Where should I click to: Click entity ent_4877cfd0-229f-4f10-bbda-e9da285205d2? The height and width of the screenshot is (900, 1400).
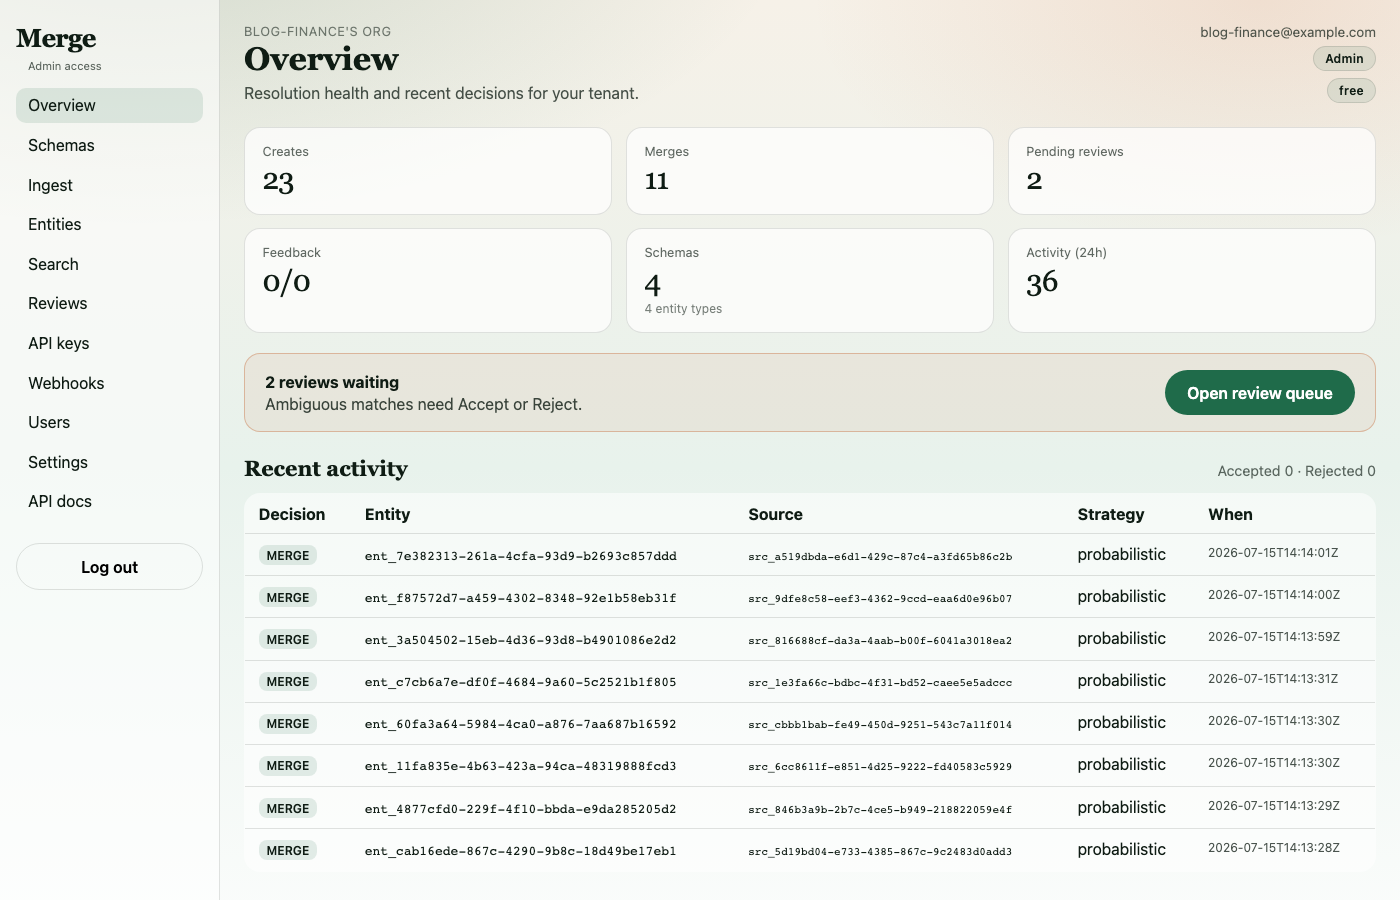point(521,809)
